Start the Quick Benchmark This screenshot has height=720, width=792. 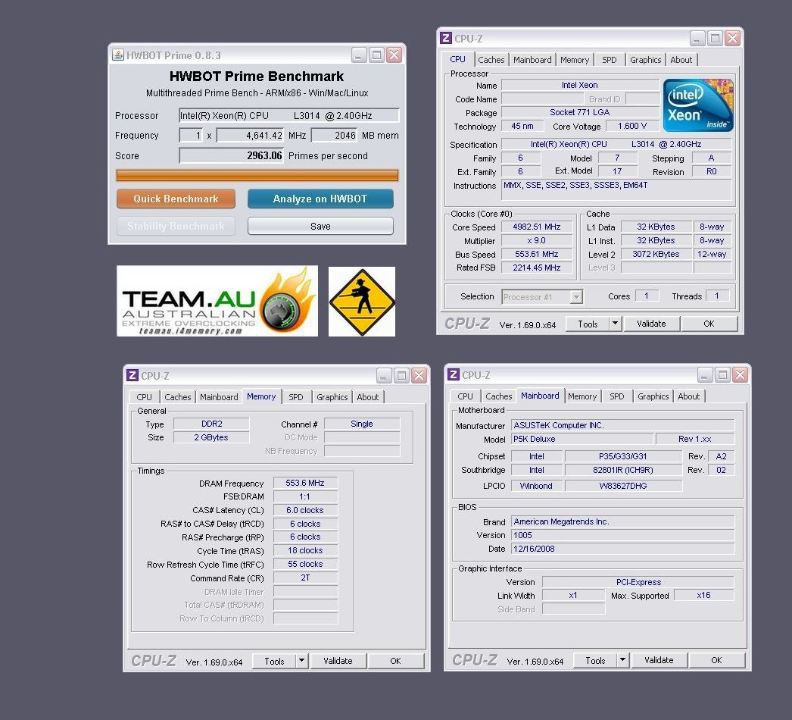pos(176,199)
